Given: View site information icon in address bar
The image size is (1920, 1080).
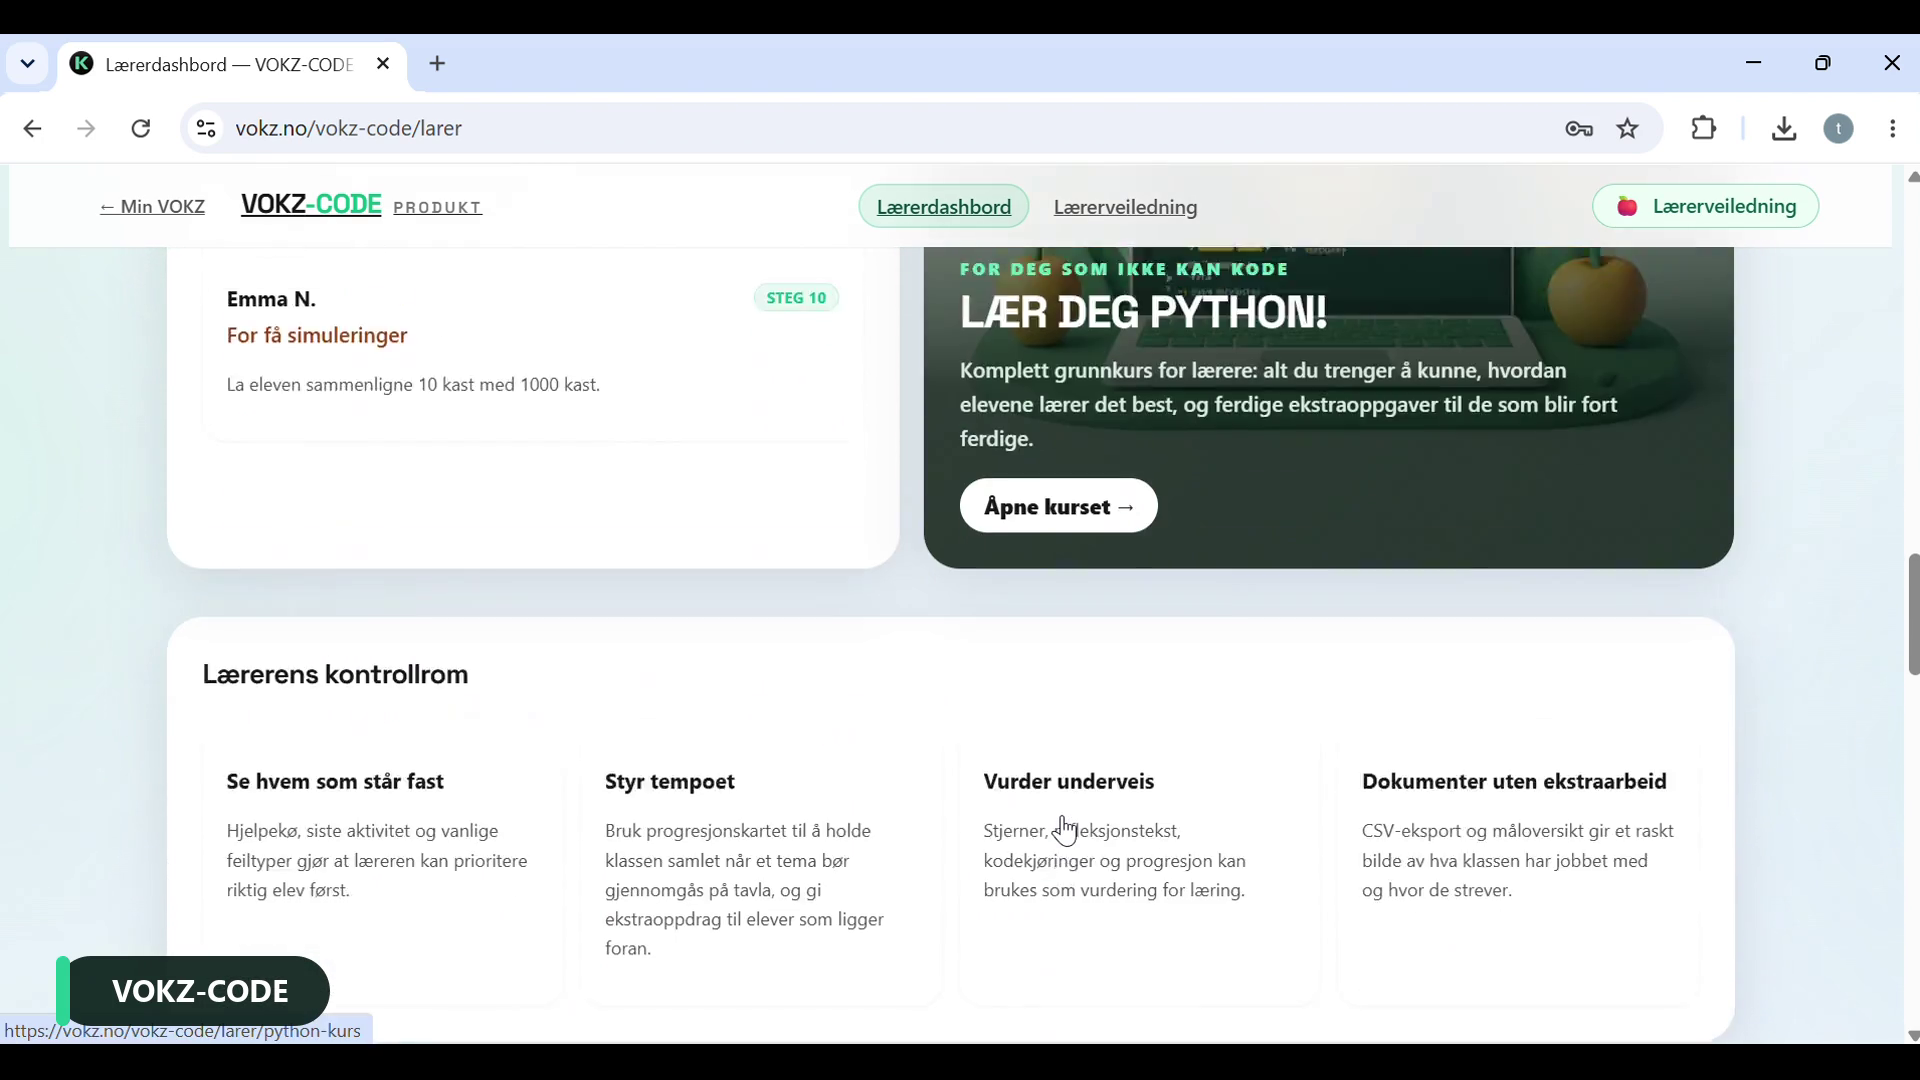Looking at the screenshot, I should point(206,129).
